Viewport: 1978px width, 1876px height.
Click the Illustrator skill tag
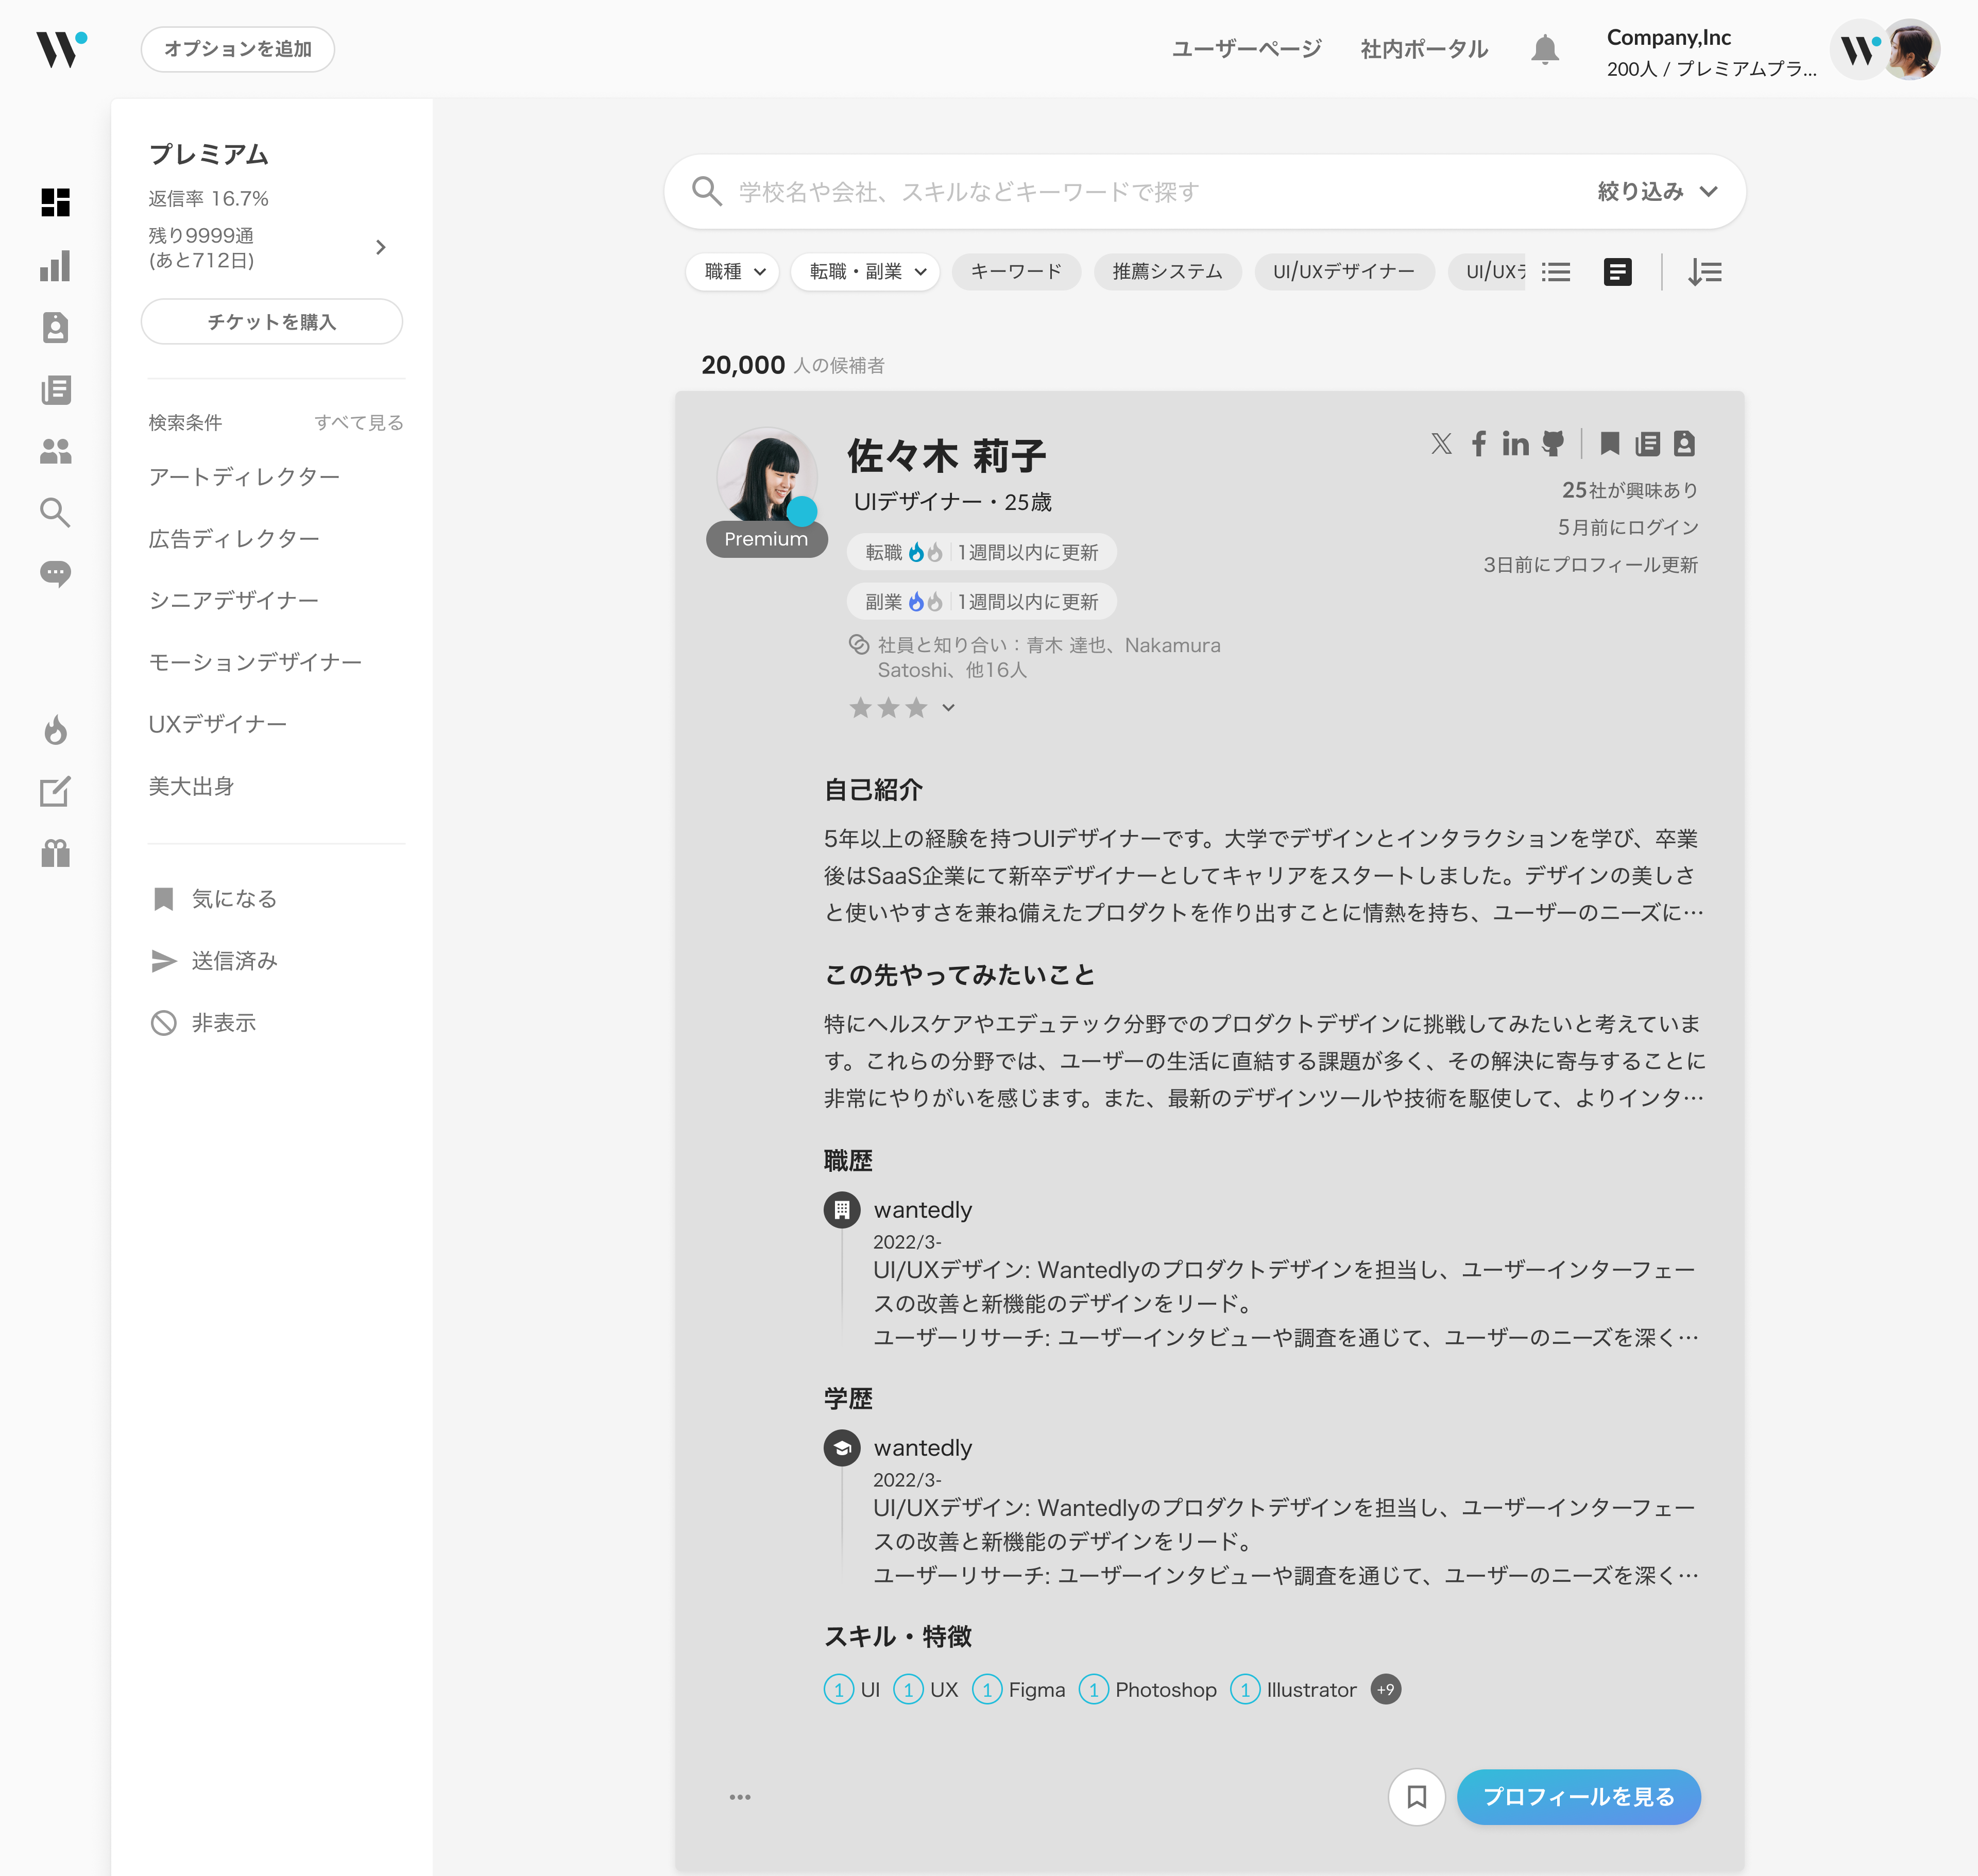1293,1689
